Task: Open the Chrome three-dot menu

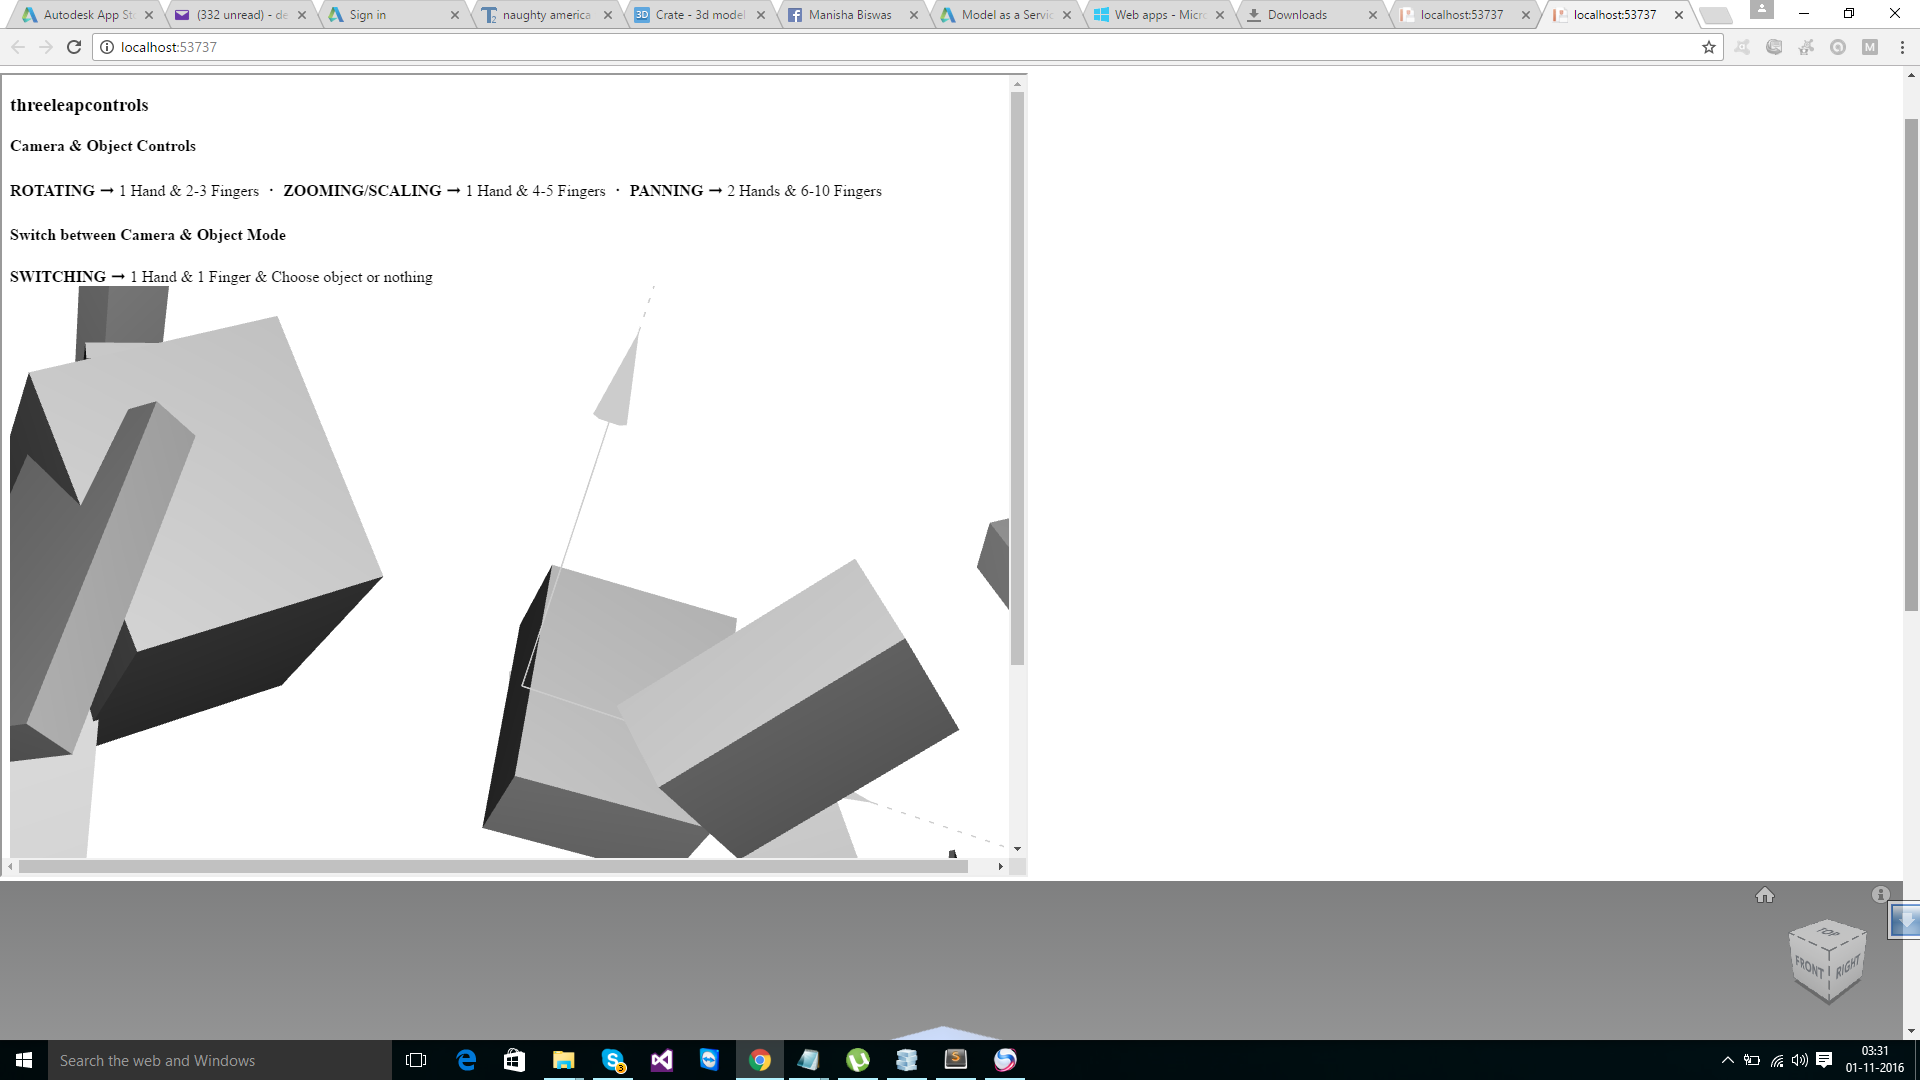Action: 1902,47
